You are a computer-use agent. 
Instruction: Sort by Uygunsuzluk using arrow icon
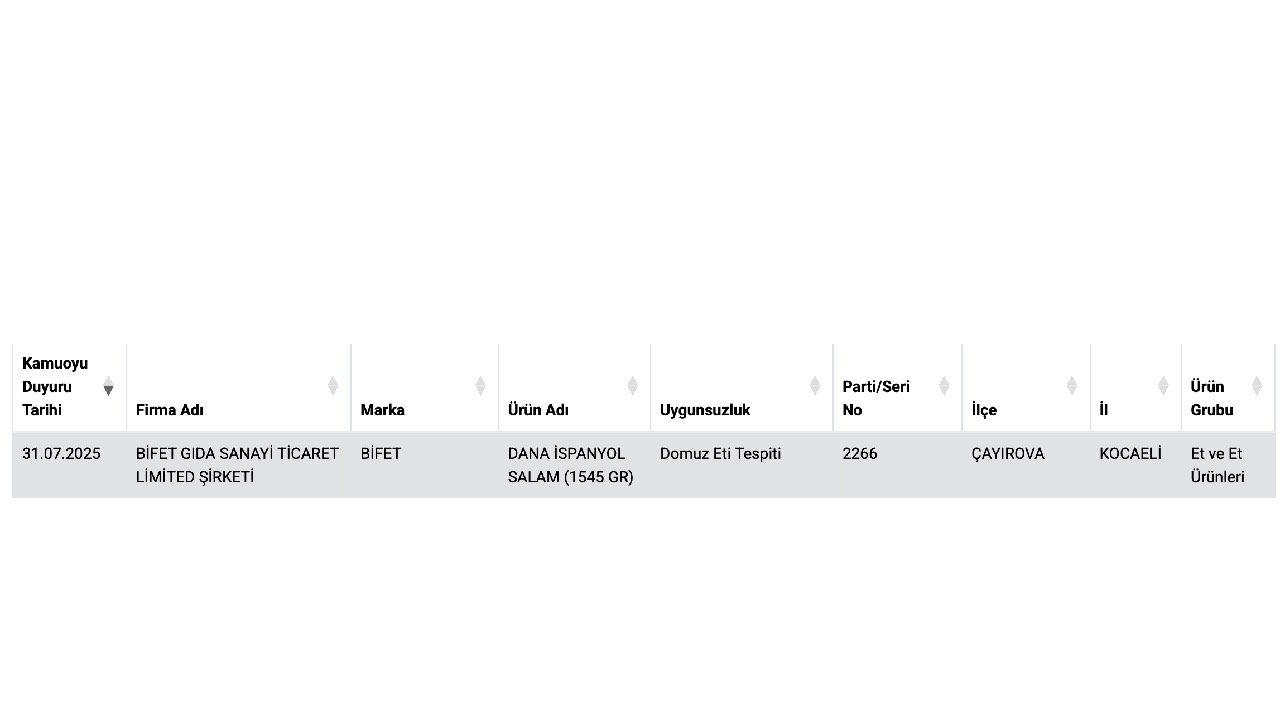coord(815,386)
